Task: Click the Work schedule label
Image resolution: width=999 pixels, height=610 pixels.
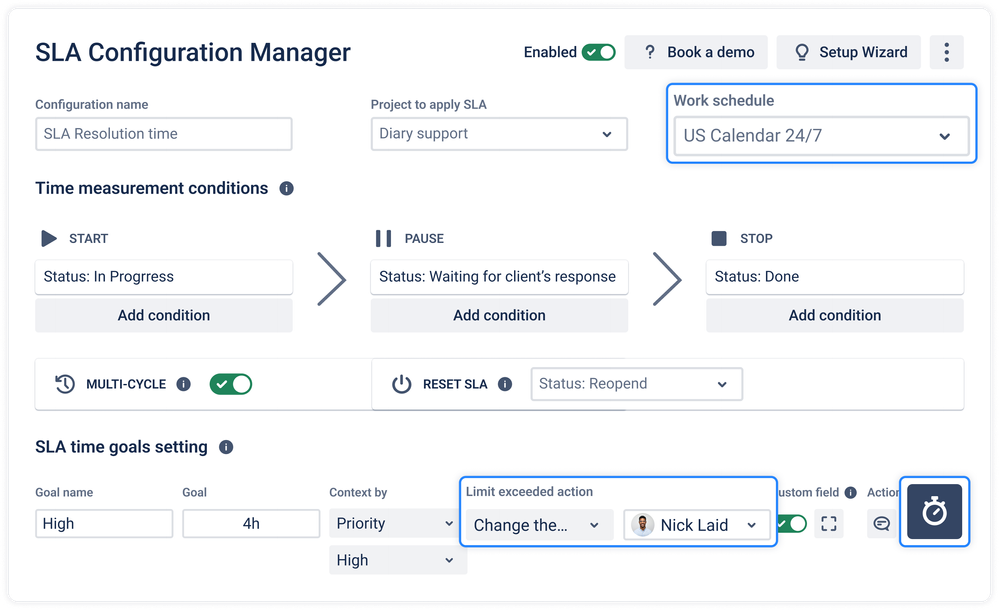Action: pyautogui.click(x=724, y=101)
